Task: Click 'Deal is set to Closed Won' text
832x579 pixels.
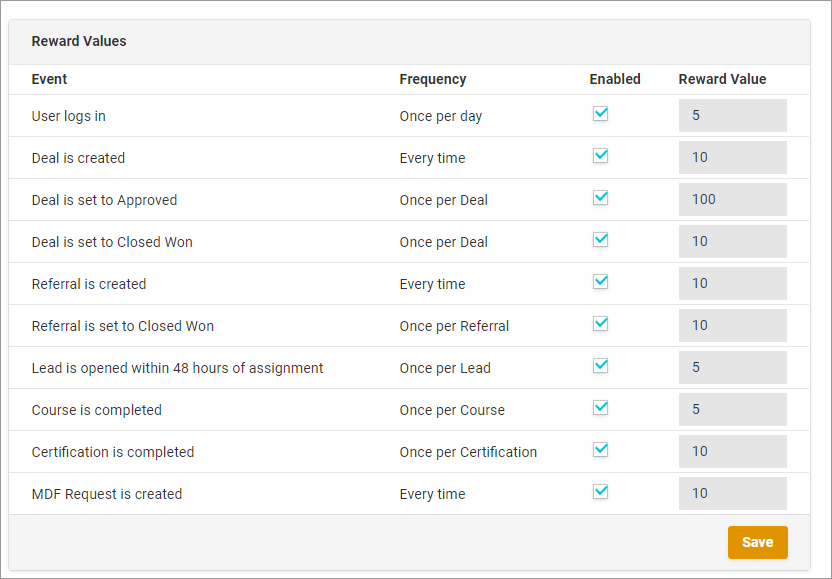Action: tap(112, 242)
